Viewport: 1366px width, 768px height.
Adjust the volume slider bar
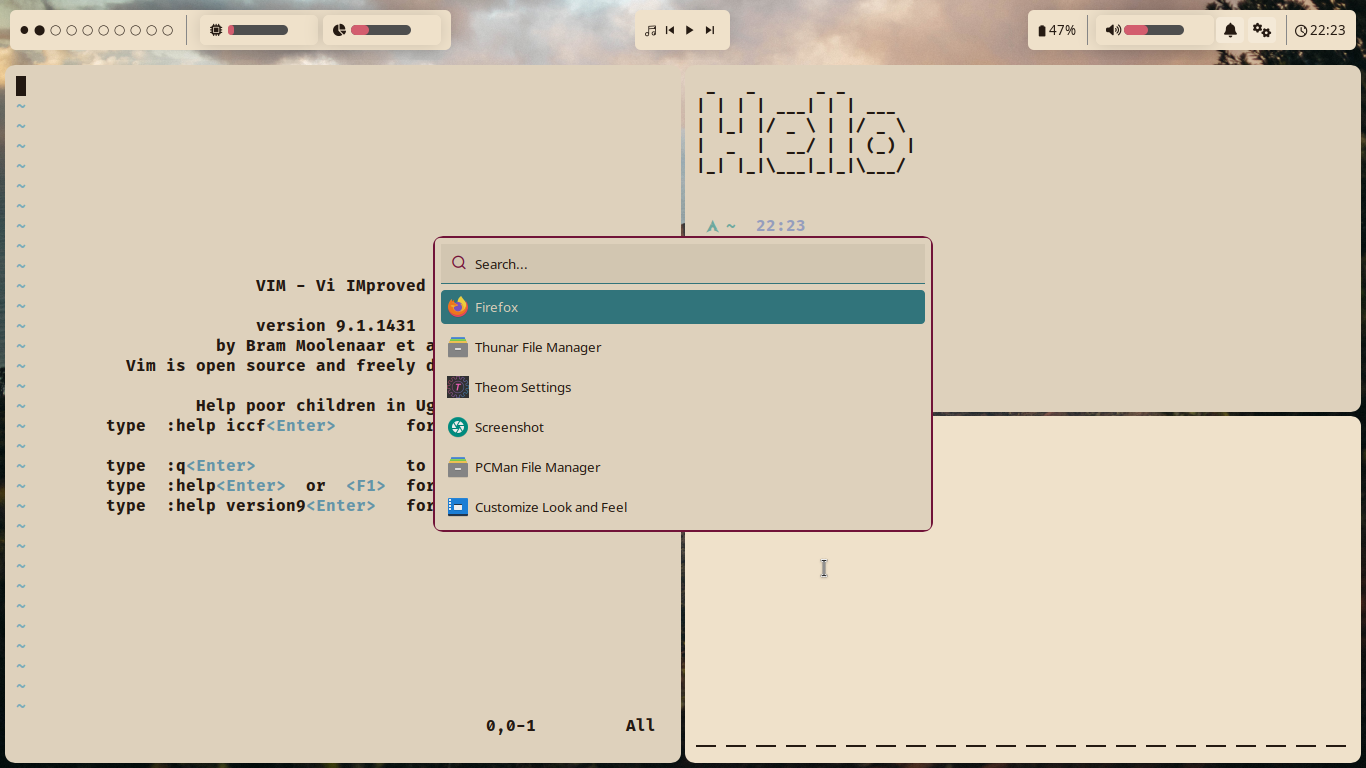click(x=1154, y=30)
